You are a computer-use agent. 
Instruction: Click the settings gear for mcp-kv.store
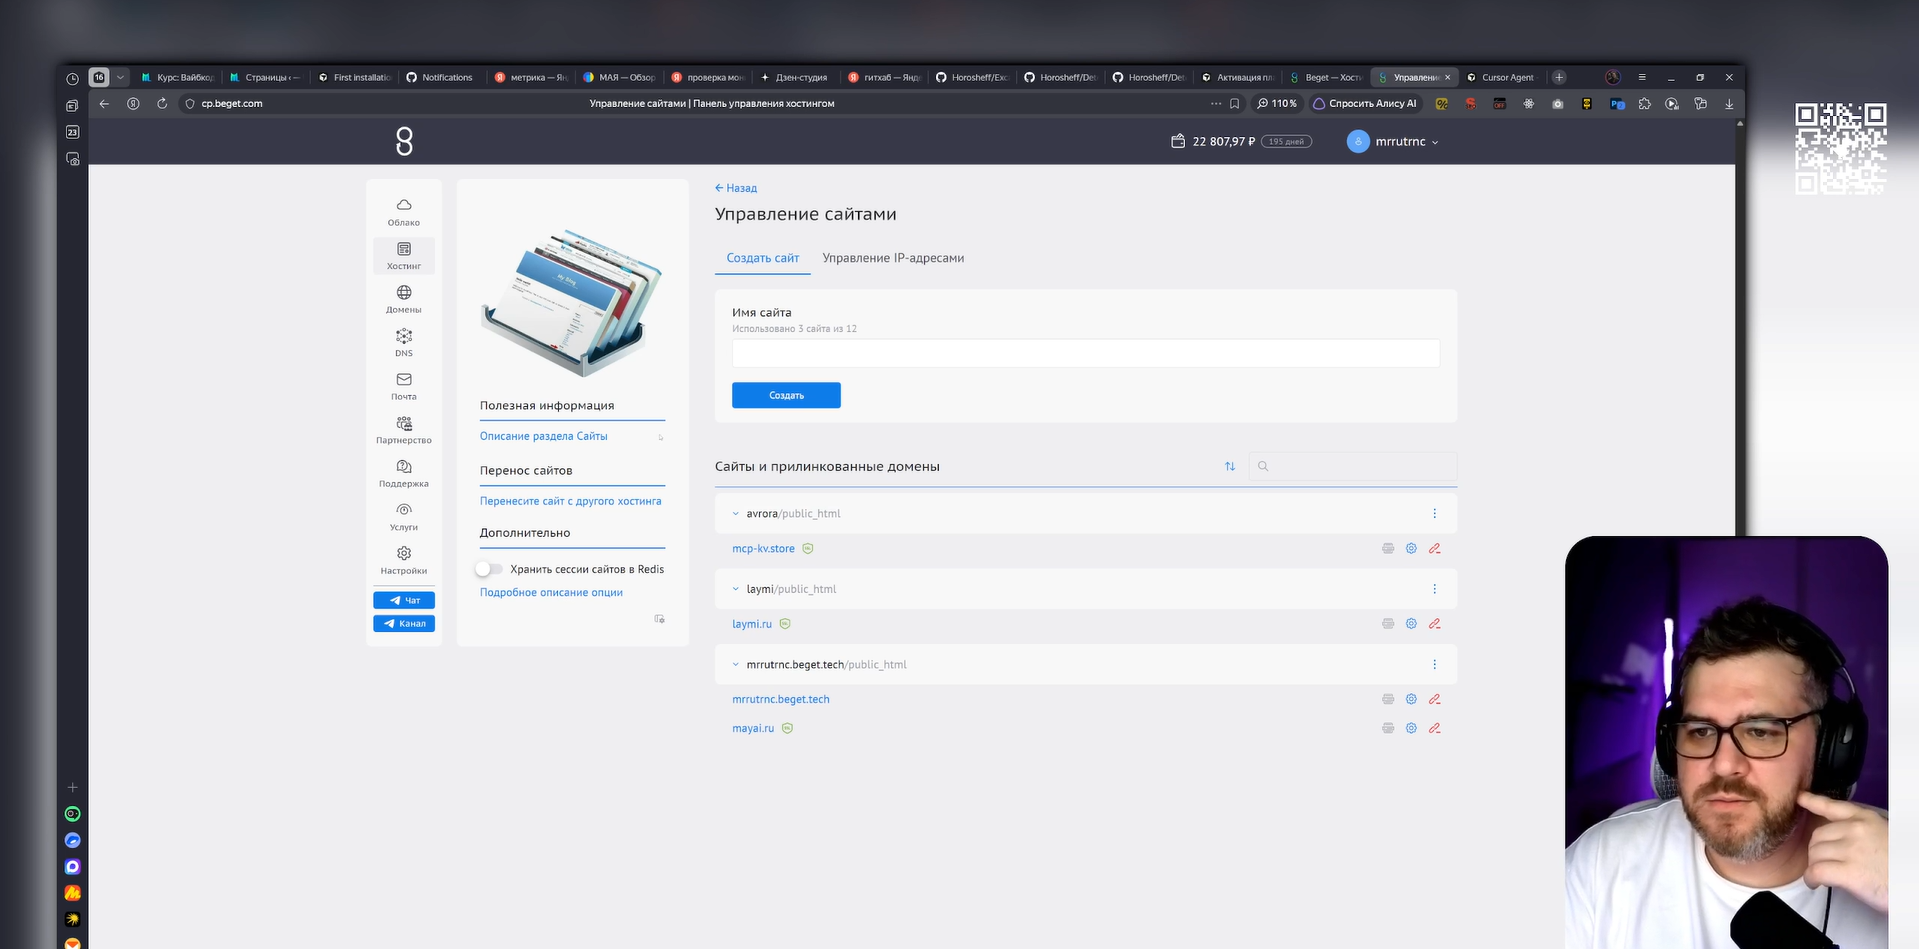point(1411,549)
